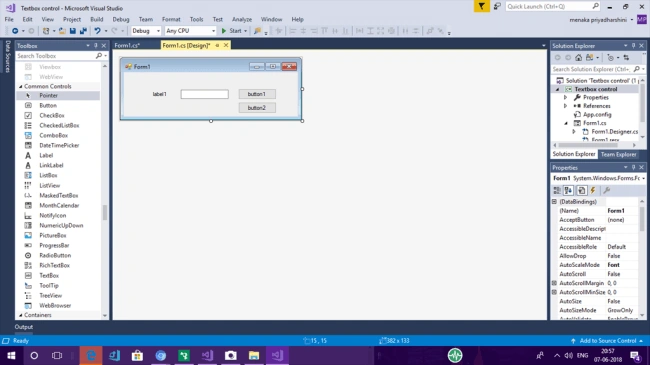Select the ToolTip toolbox control

point(49,285)
